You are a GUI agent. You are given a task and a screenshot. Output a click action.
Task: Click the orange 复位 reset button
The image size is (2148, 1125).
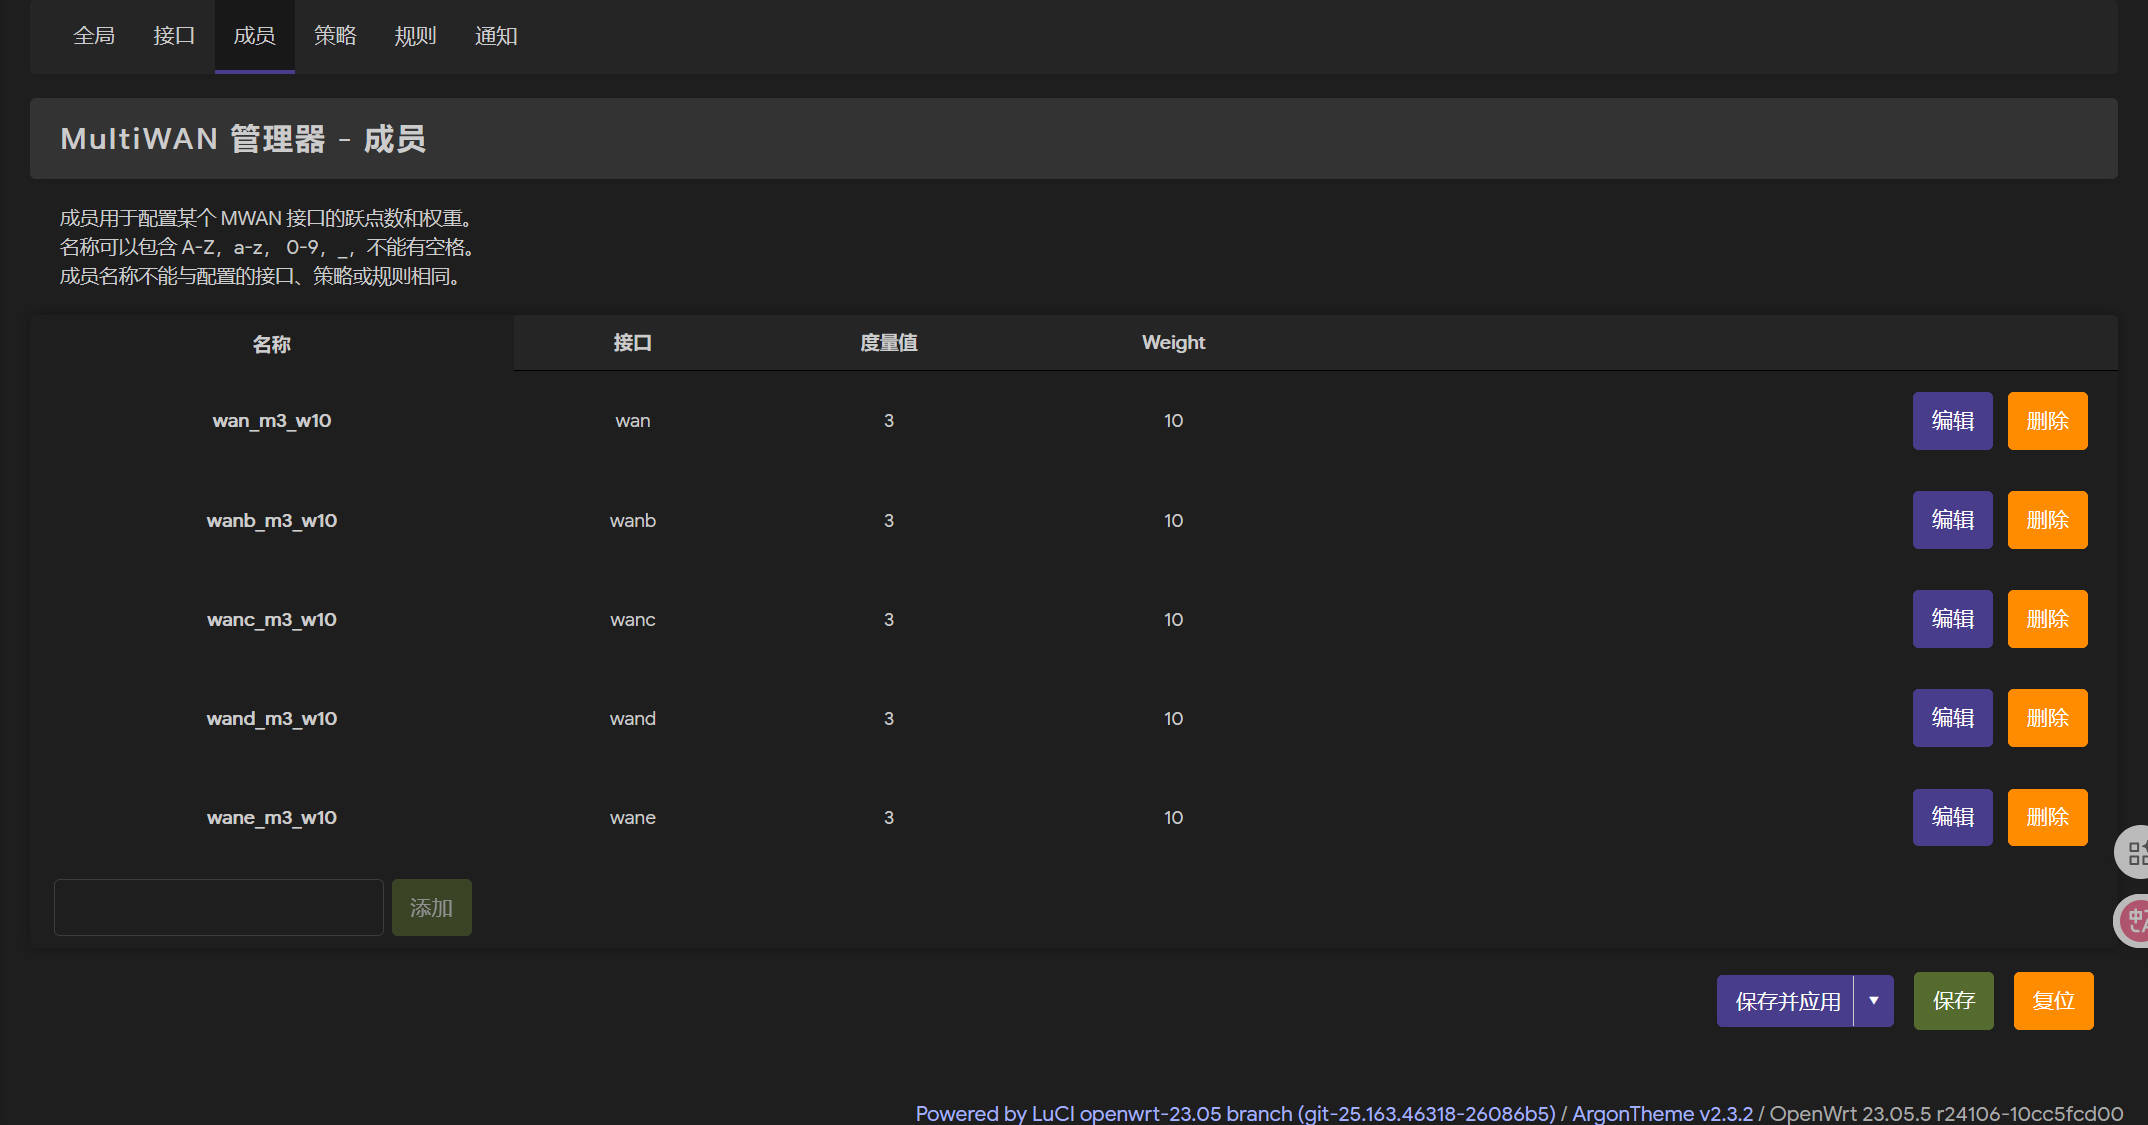tap(2053, 1001)
